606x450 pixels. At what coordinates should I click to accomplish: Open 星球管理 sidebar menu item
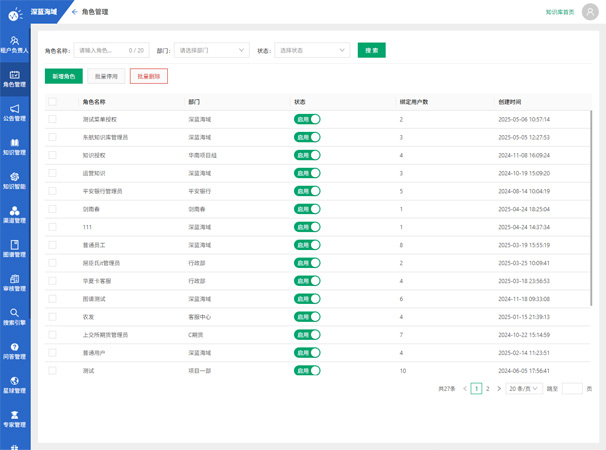[x=14, y=384]
